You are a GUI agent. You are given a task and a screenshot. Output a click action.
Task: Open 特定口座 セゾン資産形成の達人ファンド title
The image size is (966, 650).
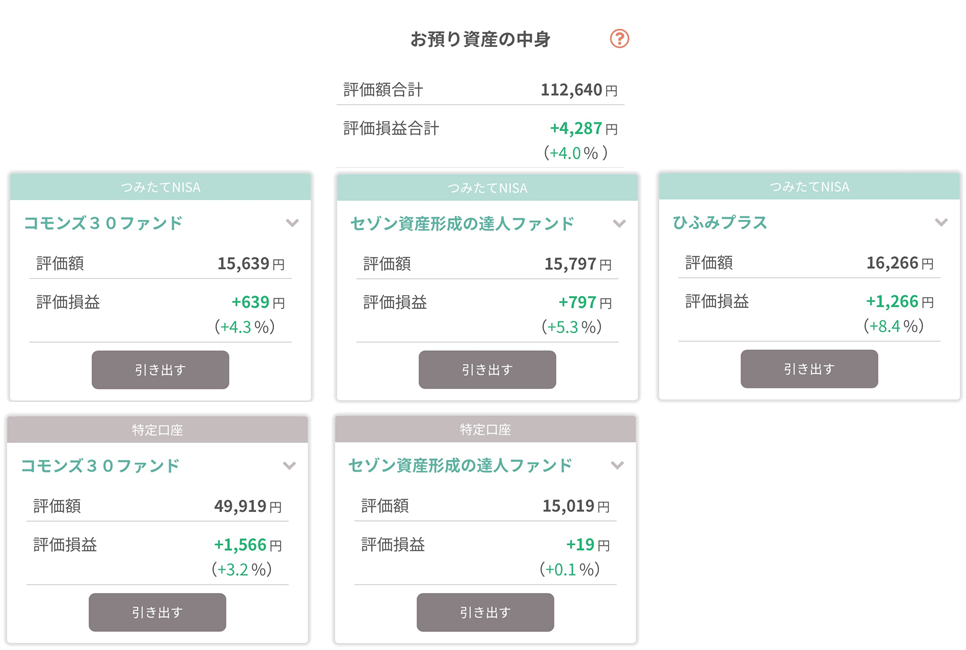[x=460, y=465]
